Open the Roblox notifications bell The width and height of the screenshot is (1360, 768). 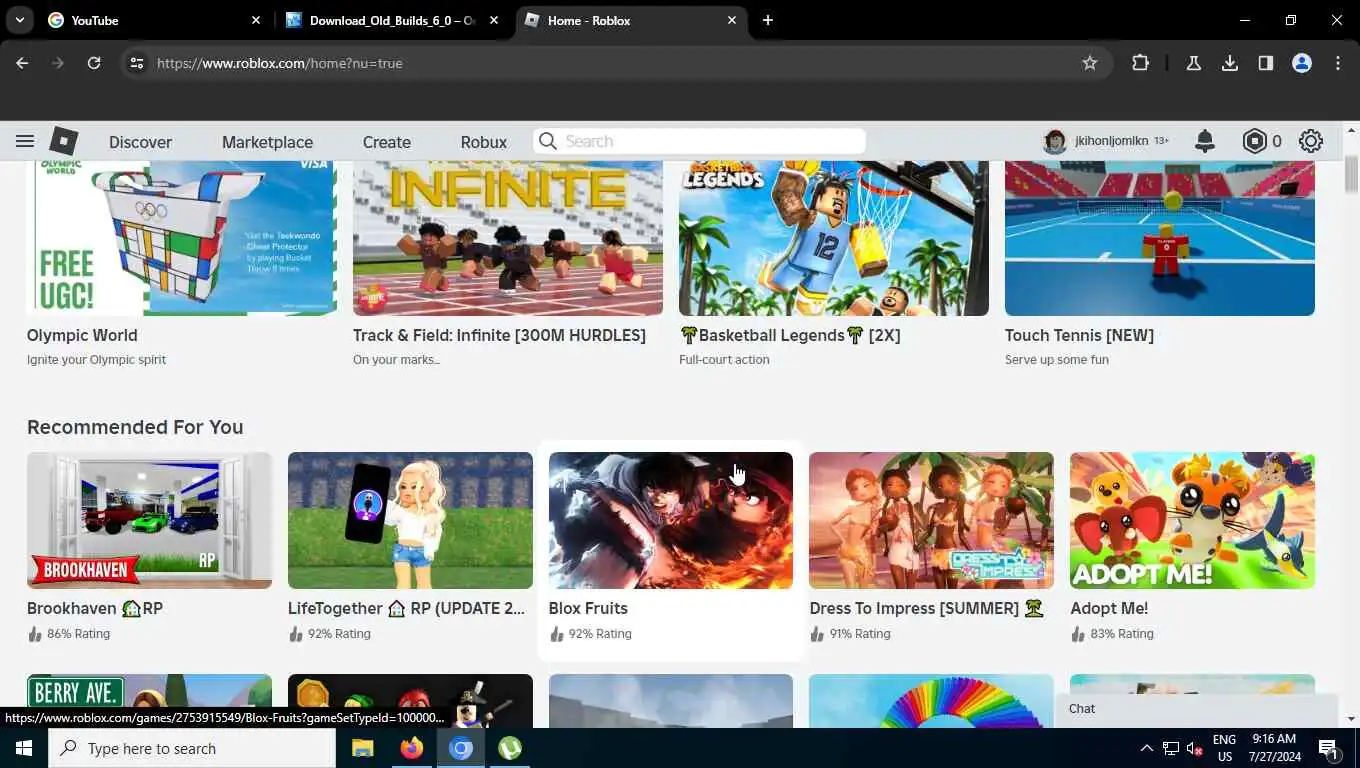(1205, 141)
